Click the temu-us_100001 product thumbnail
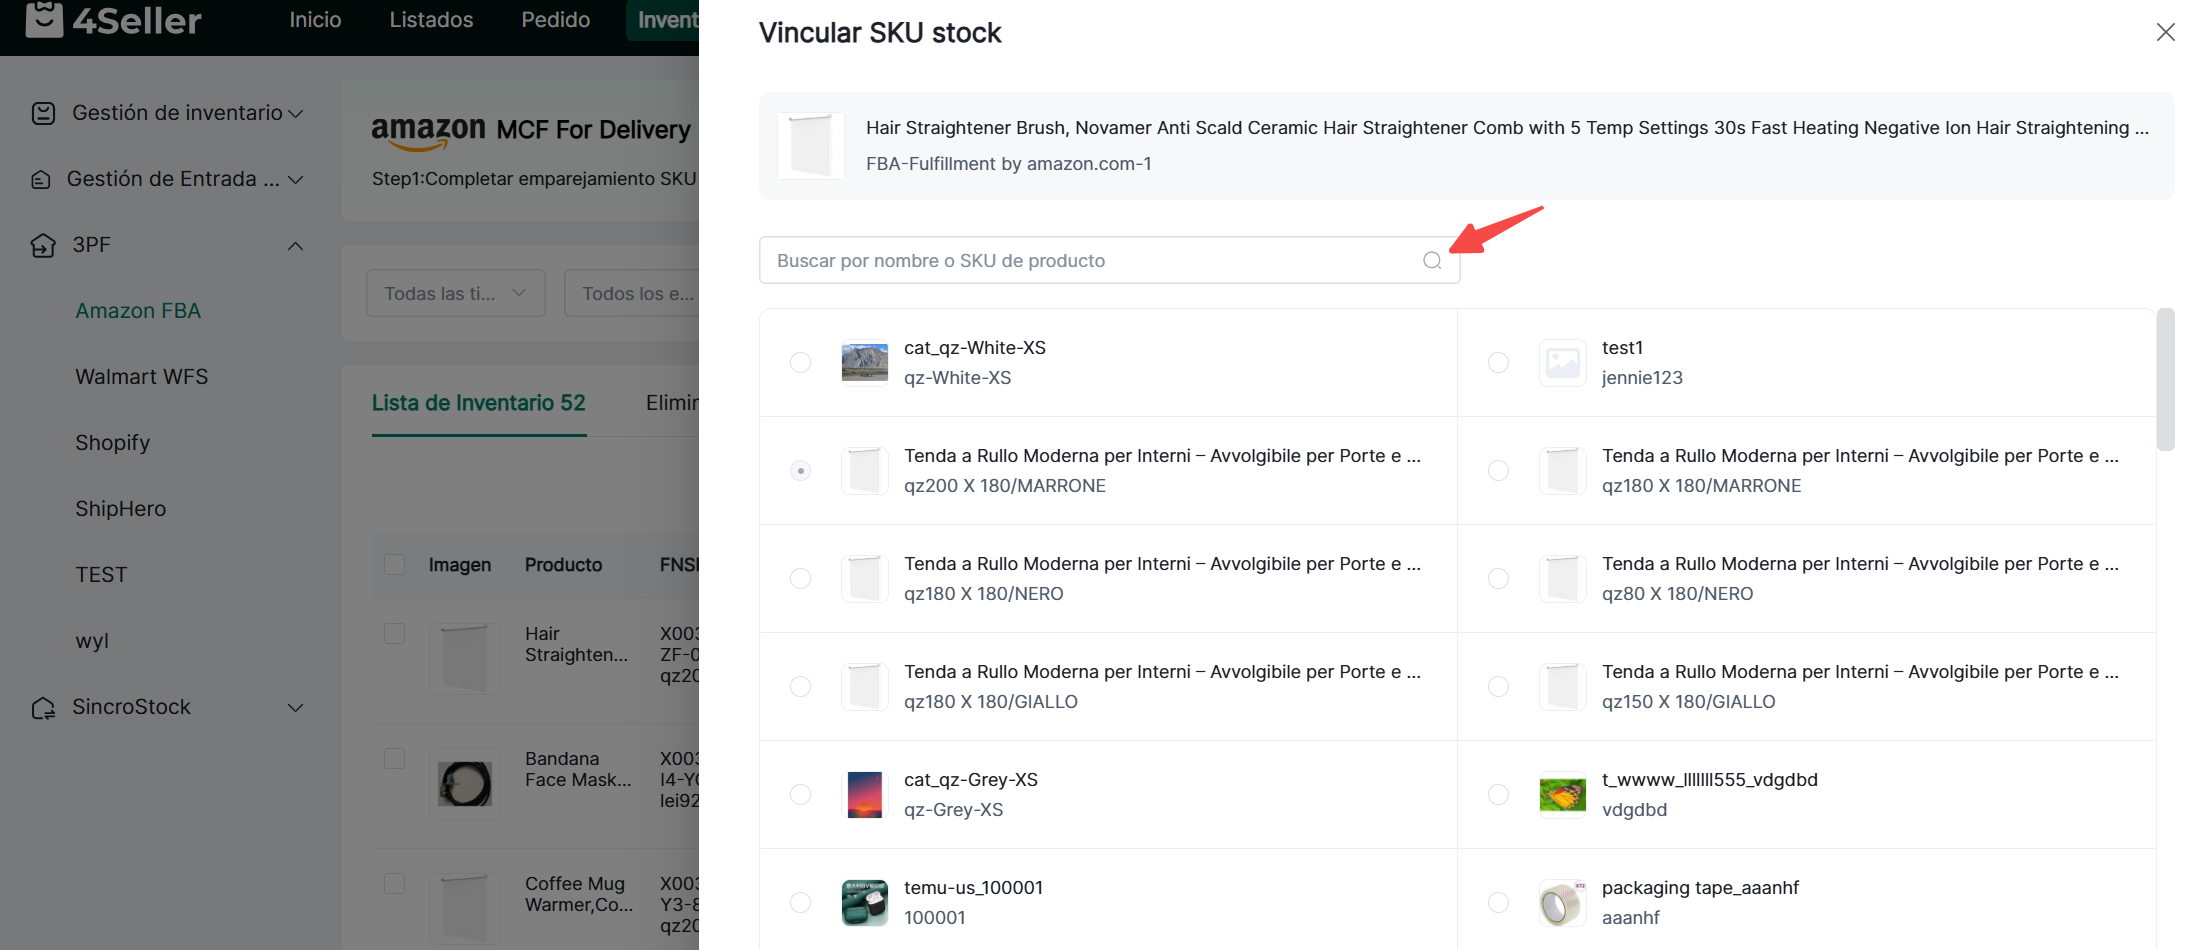The height and width of the screenshot is (950, 2192). click(864, 902)
